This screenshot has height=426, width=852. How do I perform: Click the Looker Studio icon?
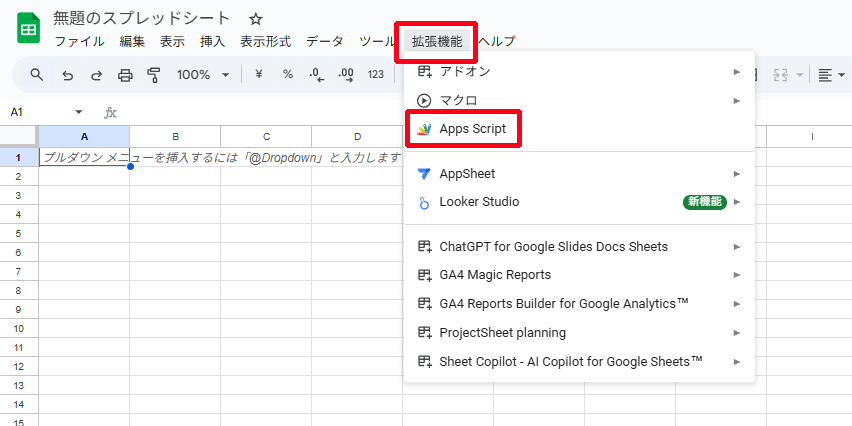pyautogui.click(x=424, y=203)
